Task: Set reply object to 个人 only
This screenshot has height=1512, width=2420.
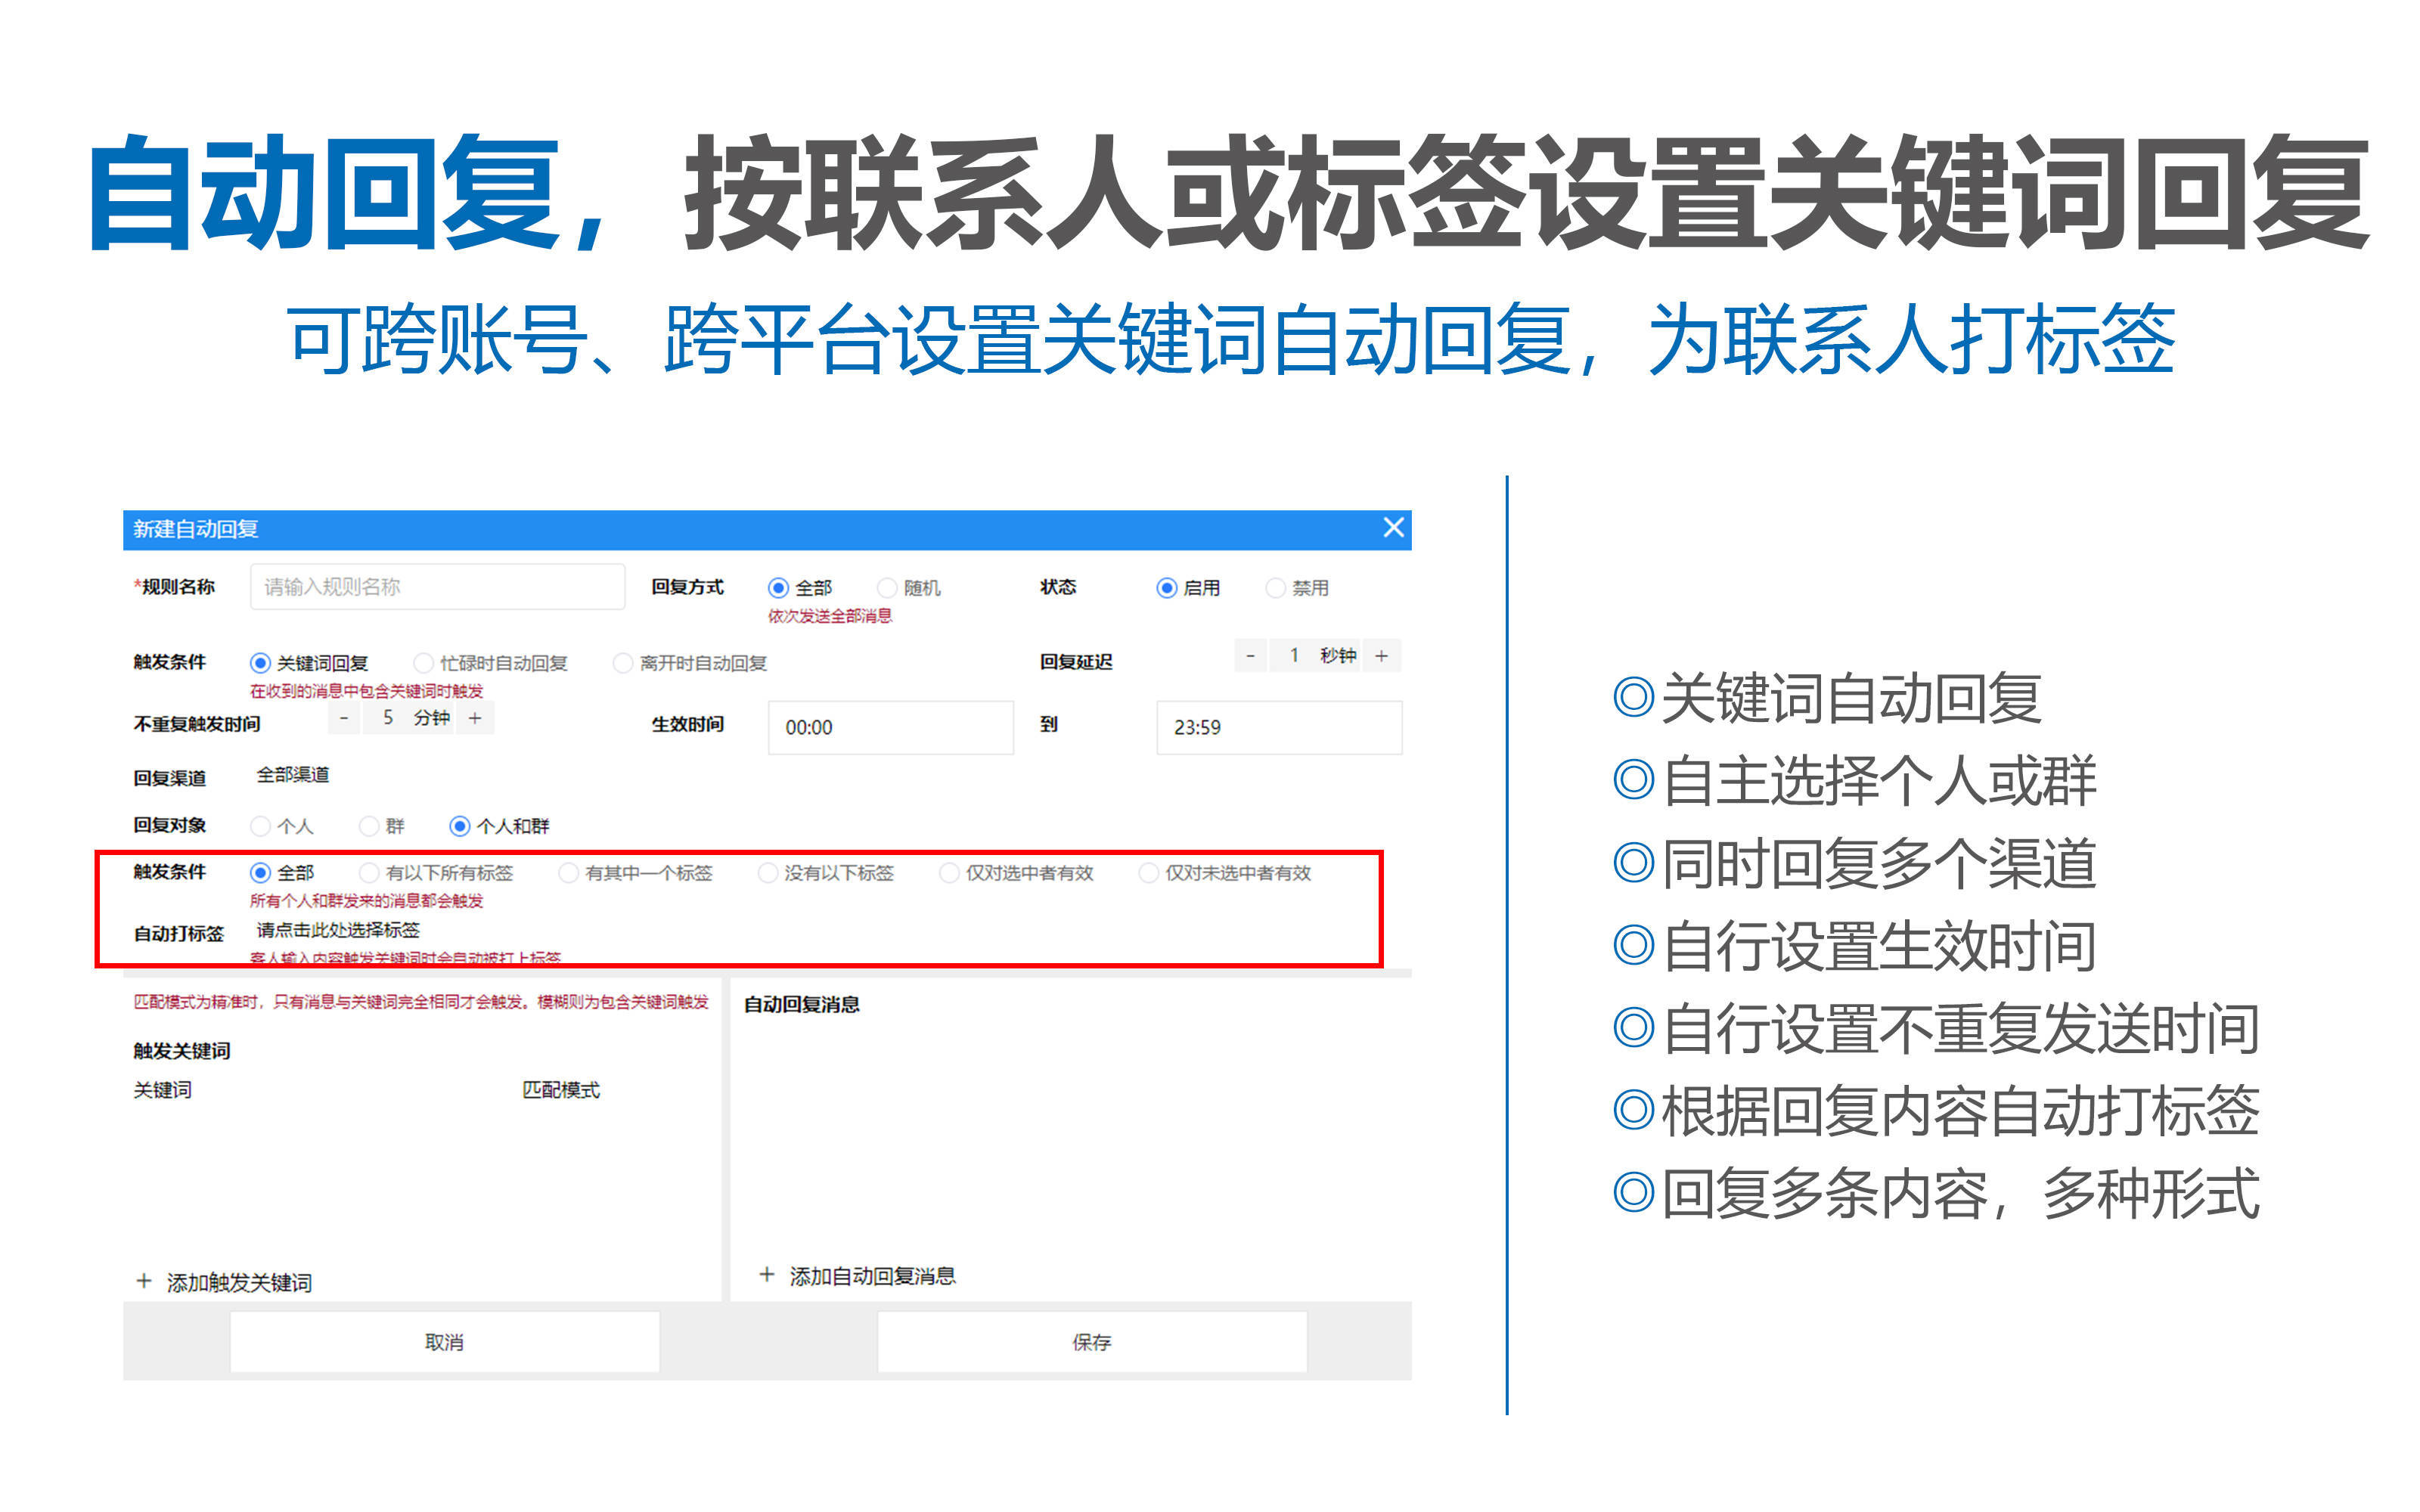Action: click(261, 825)
